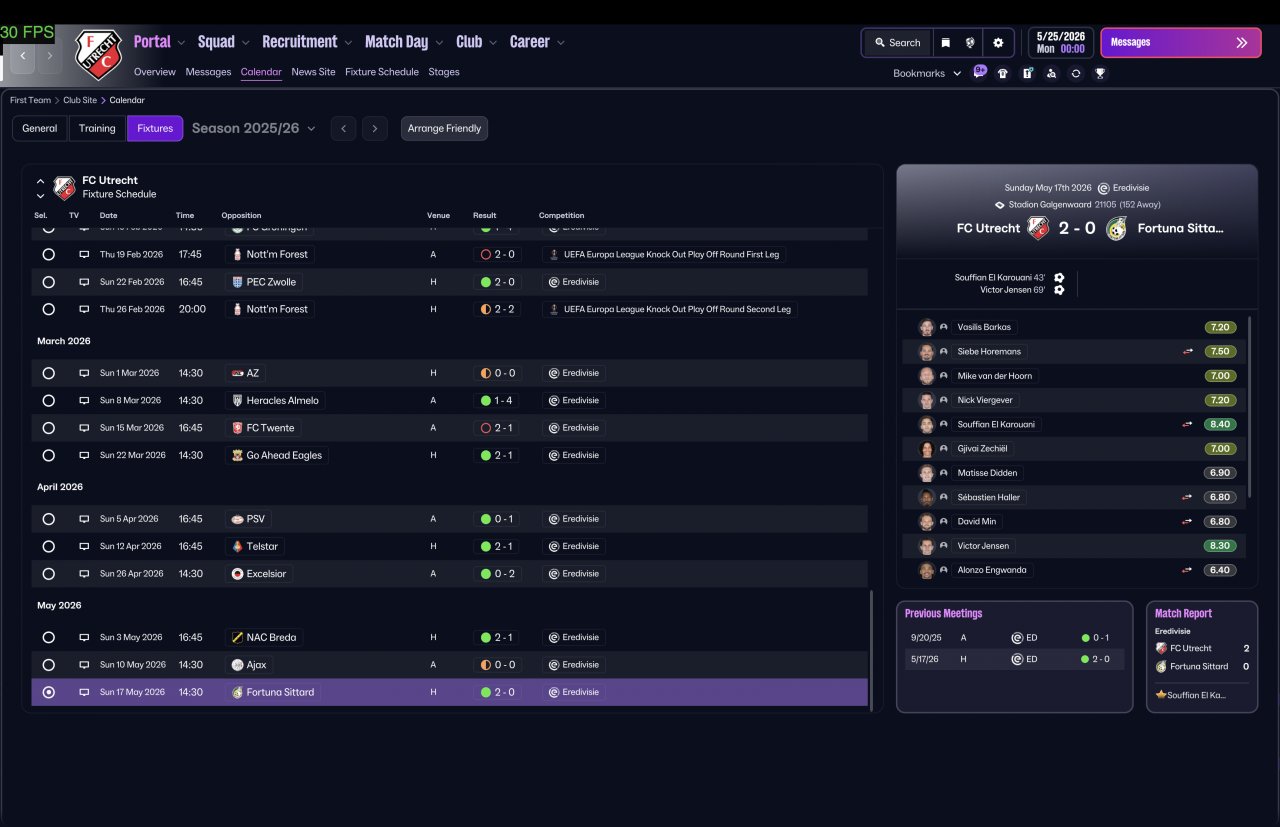The height and width of the screenshot is (827, 1280).
Task: Open the settings gear in the top bar
Action: click(x=997, y=43)
